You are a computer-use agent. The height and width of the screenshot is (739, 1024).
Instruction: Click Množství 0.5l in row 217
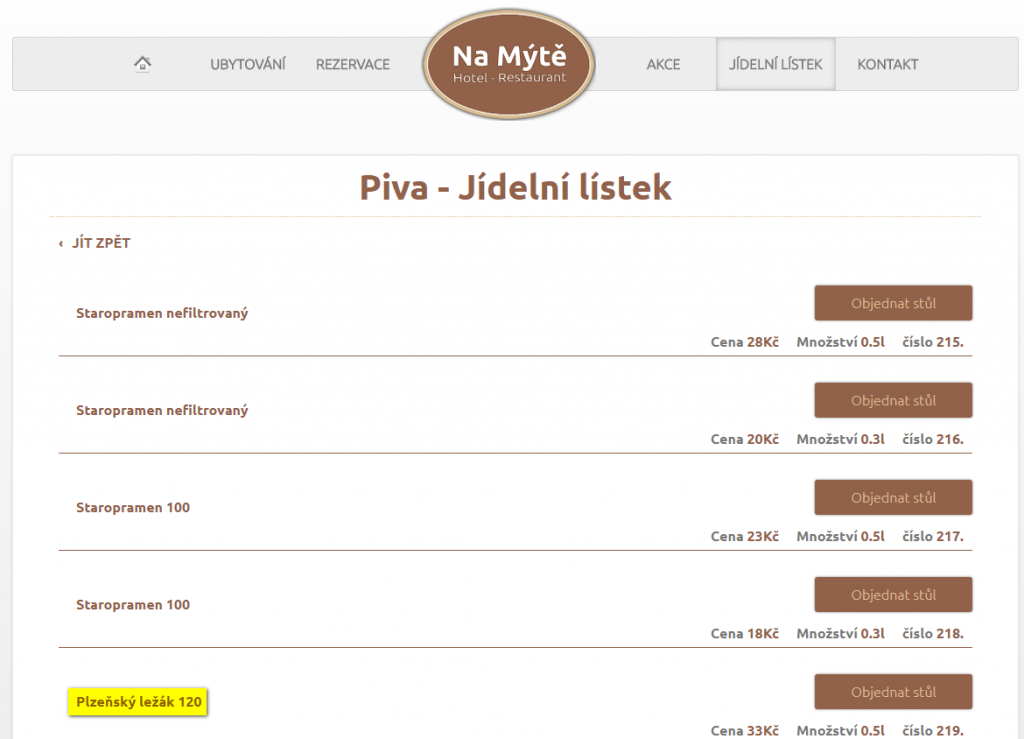[840, 537]
